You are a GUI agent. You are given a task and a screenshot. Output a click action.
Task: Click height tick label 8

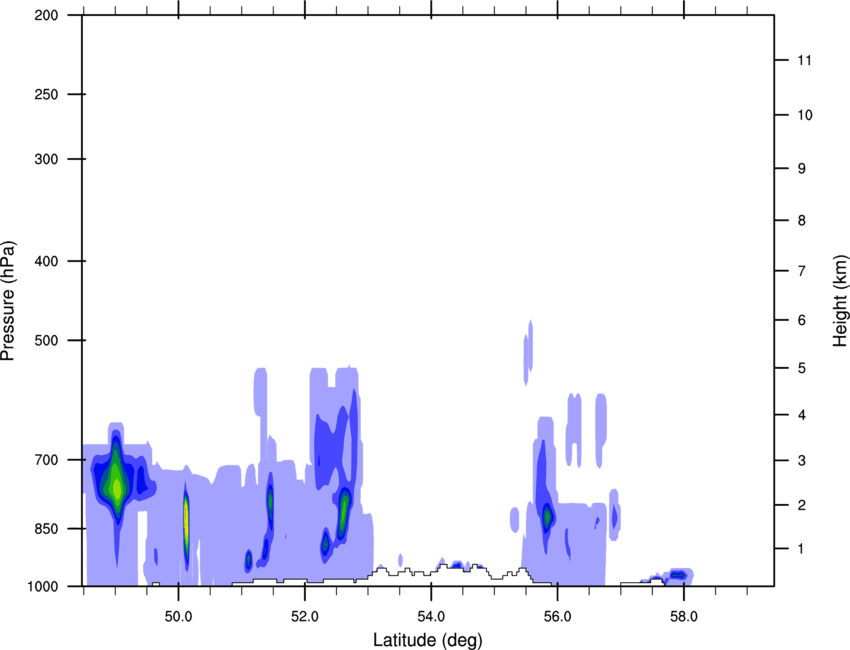pos(802,221)
